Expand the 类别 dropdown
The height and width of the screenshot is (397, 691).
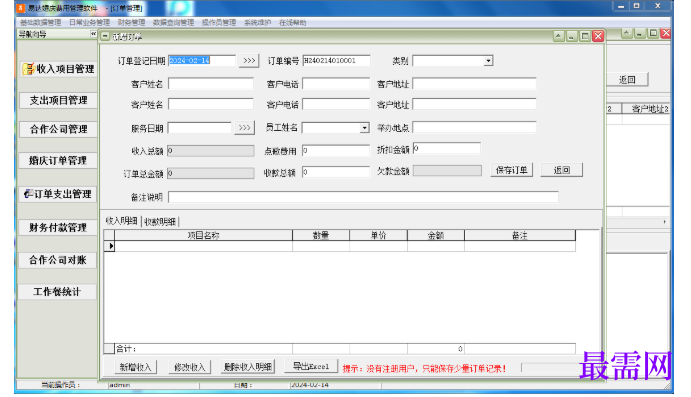click(x=488, y=61)
